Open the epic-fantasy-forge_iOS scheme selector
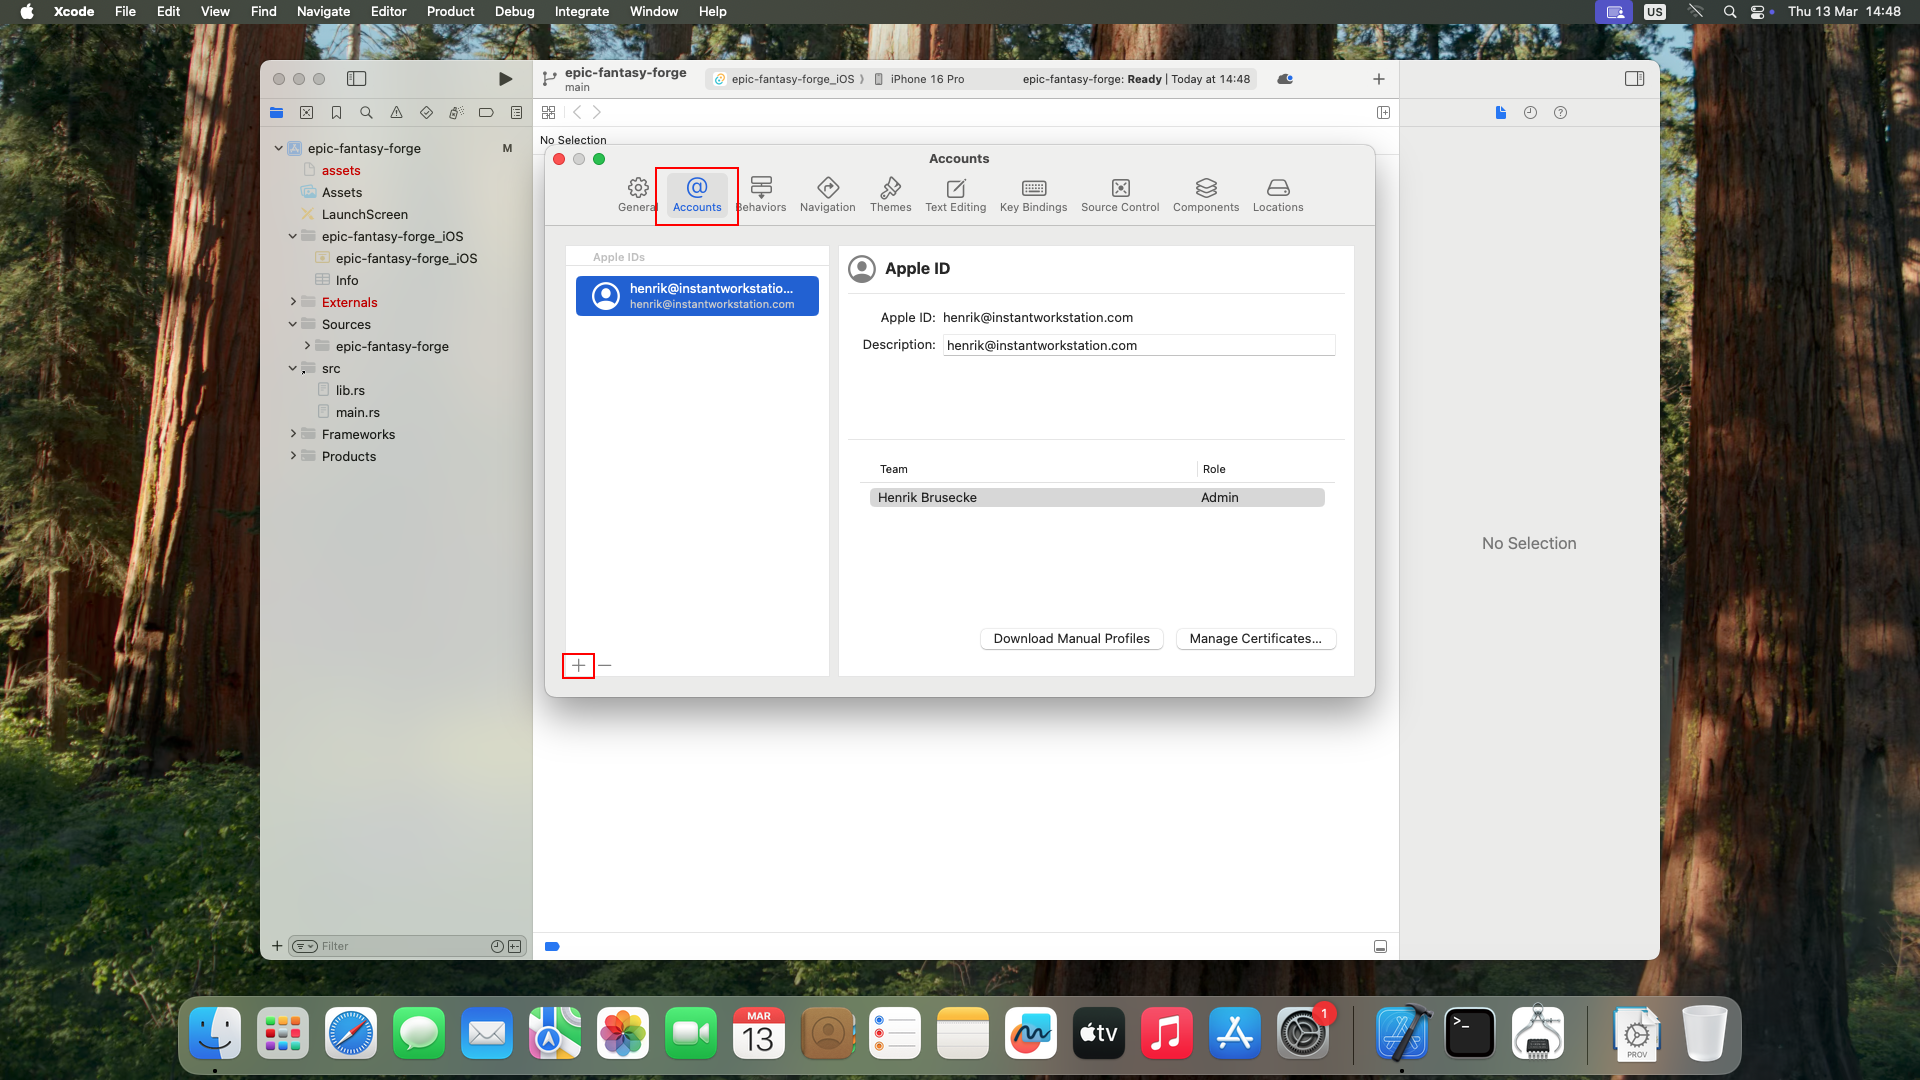This screenshot has height=1080, width=1920. click(785, 79)
